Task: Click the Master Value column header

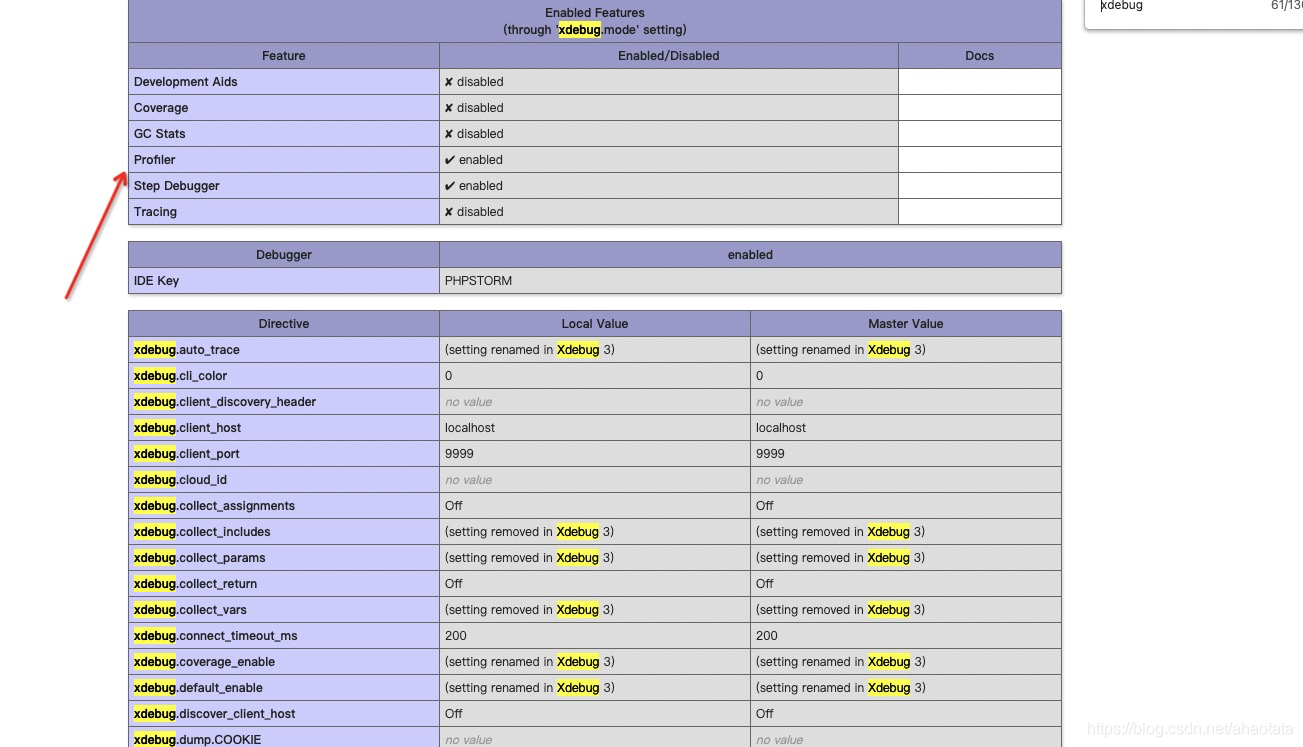Action: point(906,324)
